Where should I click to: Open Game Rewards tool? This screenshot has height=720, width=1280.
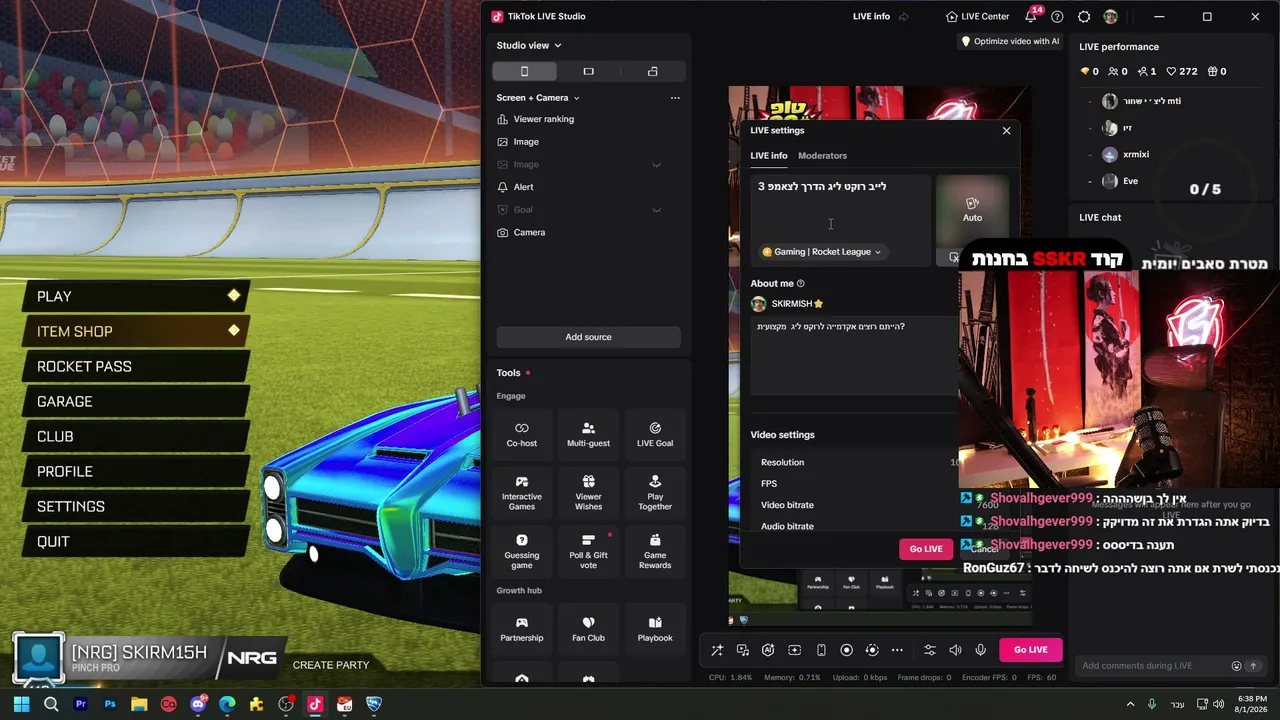pyautogui.click(x=655, y=551)
